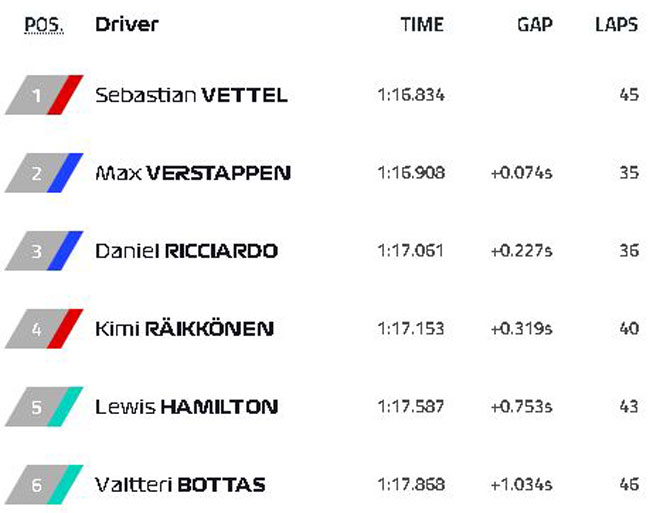The width and height of the screenshot is (660, 513).
Task: Click the Driver column header
Action: pos(127,24)
